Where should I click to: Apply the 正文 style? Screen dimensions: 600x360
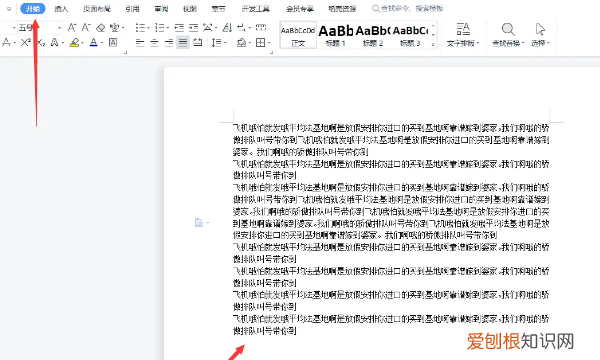pos(298,35)
